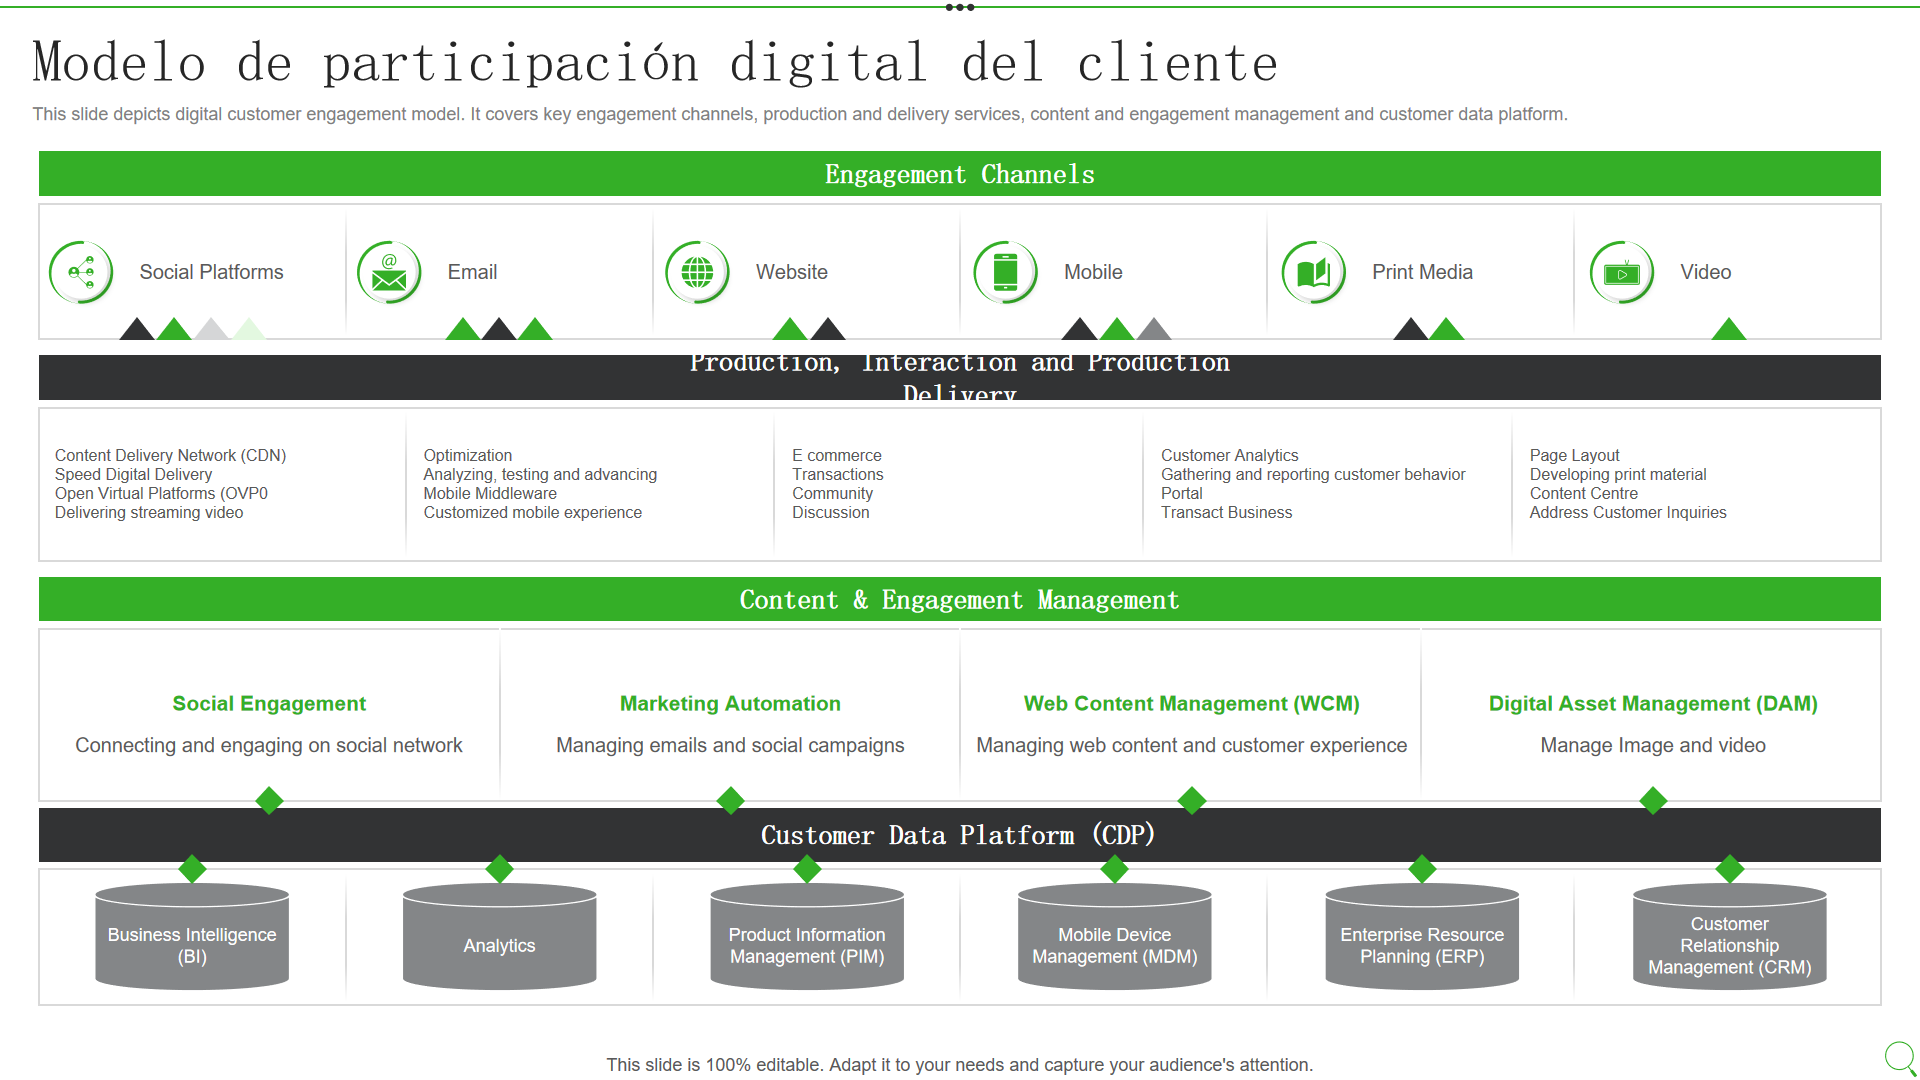Click the slide title Modelo de participación digital
Viewport: 1920px width, 1080px height.
point(655,63)
